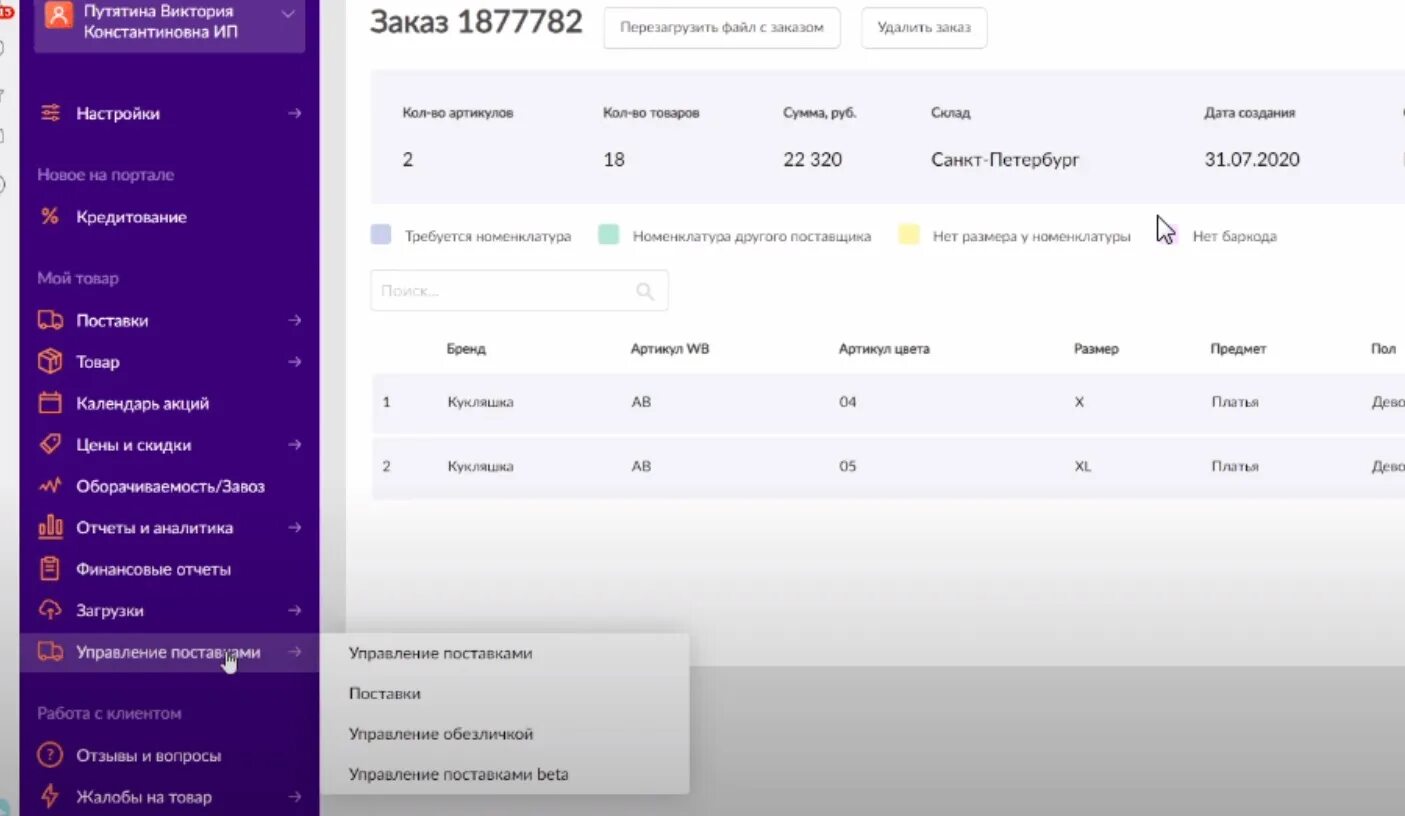Select Управление поставками in the flyout menu
This screenshot has height=816, width=1405.
[x=440, y=653]
